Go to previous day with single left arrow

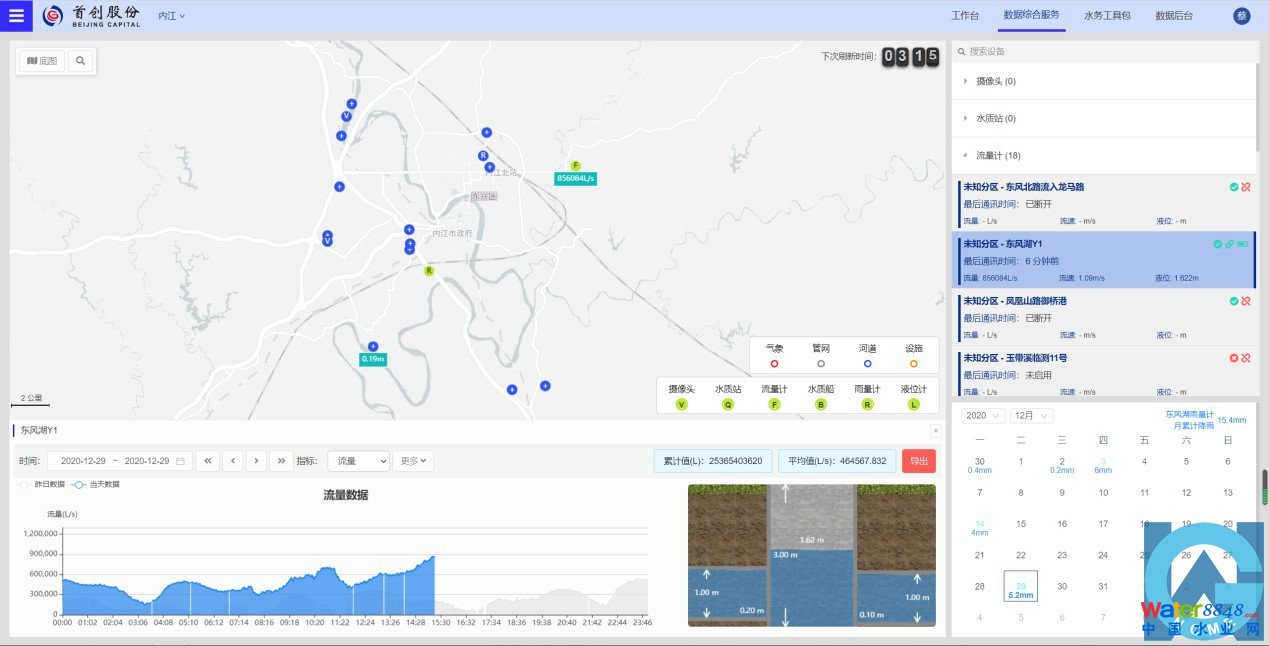pos(232,461)
